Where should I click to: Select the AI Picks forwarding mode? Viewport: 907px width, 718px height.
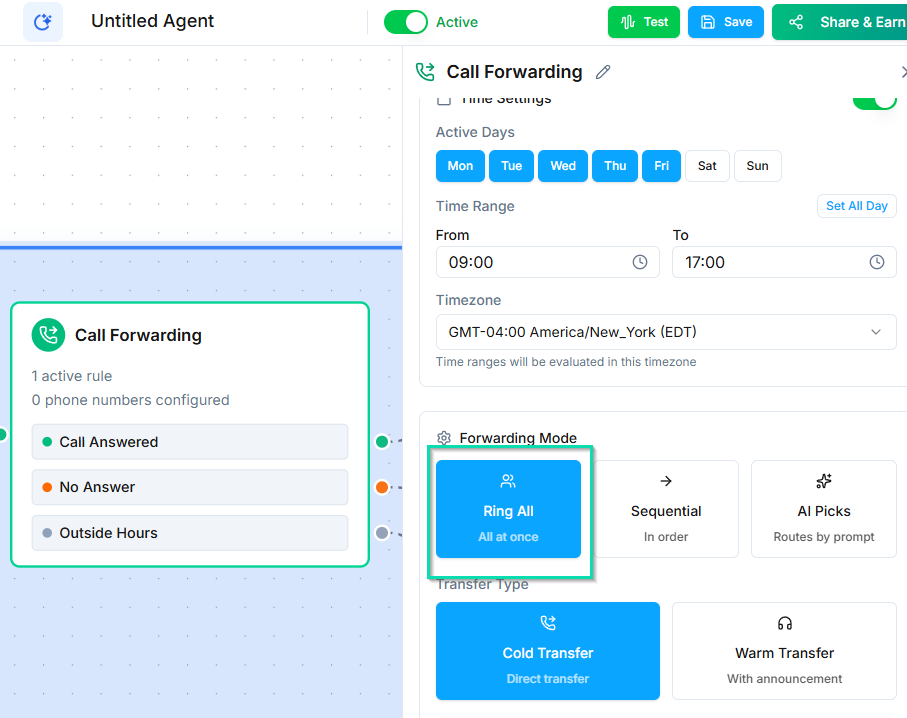point(824,509)
